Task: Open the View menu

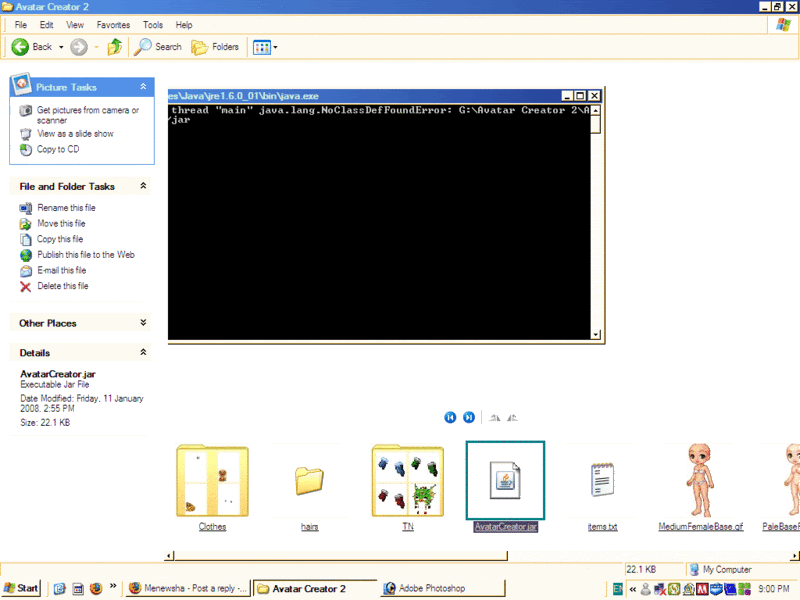Action: point(75,24)
